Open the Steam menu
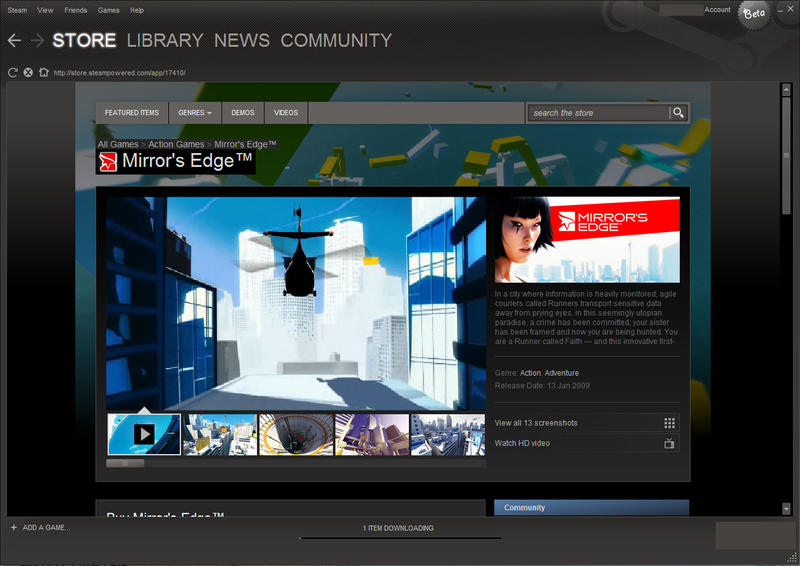The height and width of the screenshot is (566, 800). click(17, 10)
